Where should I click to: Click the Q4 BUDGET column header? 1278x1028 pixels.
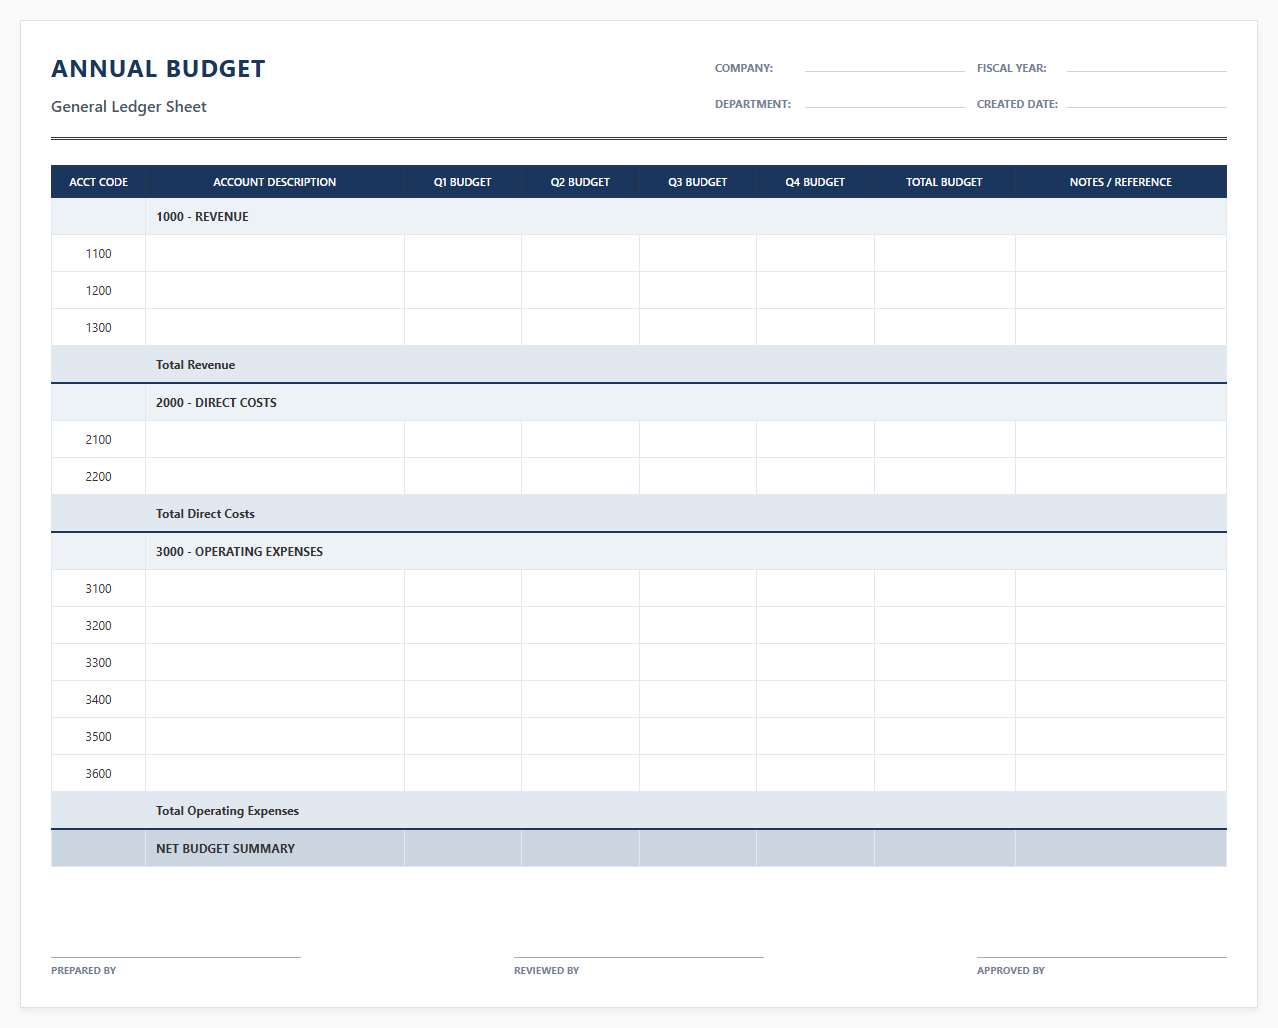click(x=815, y=182)
